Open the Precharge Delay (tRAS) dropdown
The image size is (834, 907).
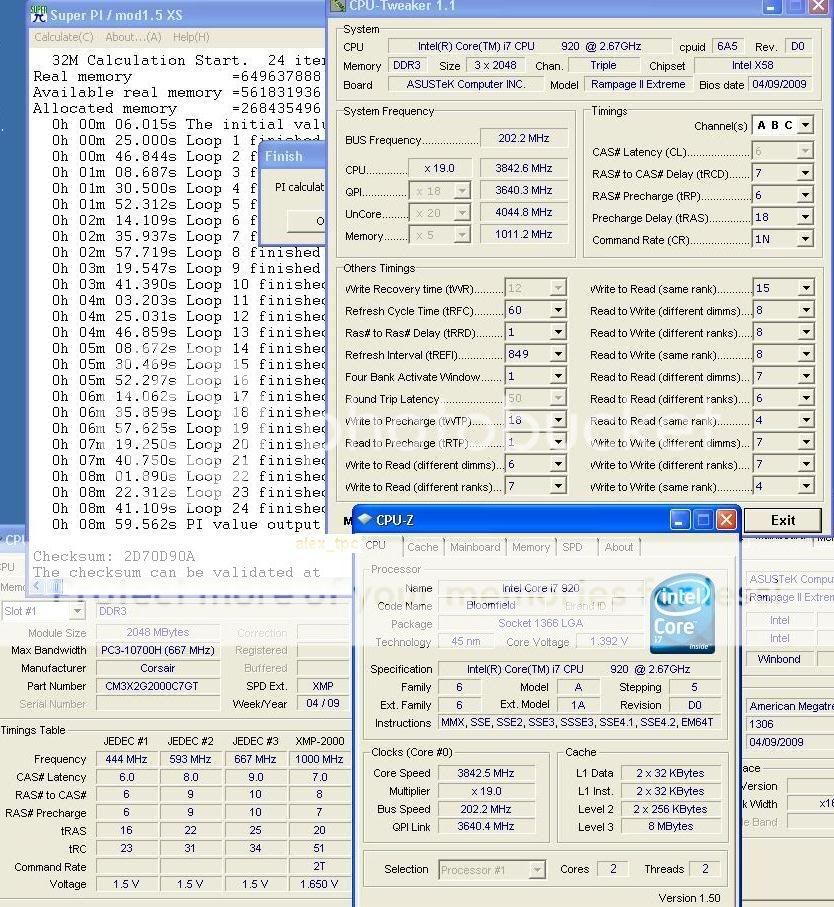click(805, 217)
